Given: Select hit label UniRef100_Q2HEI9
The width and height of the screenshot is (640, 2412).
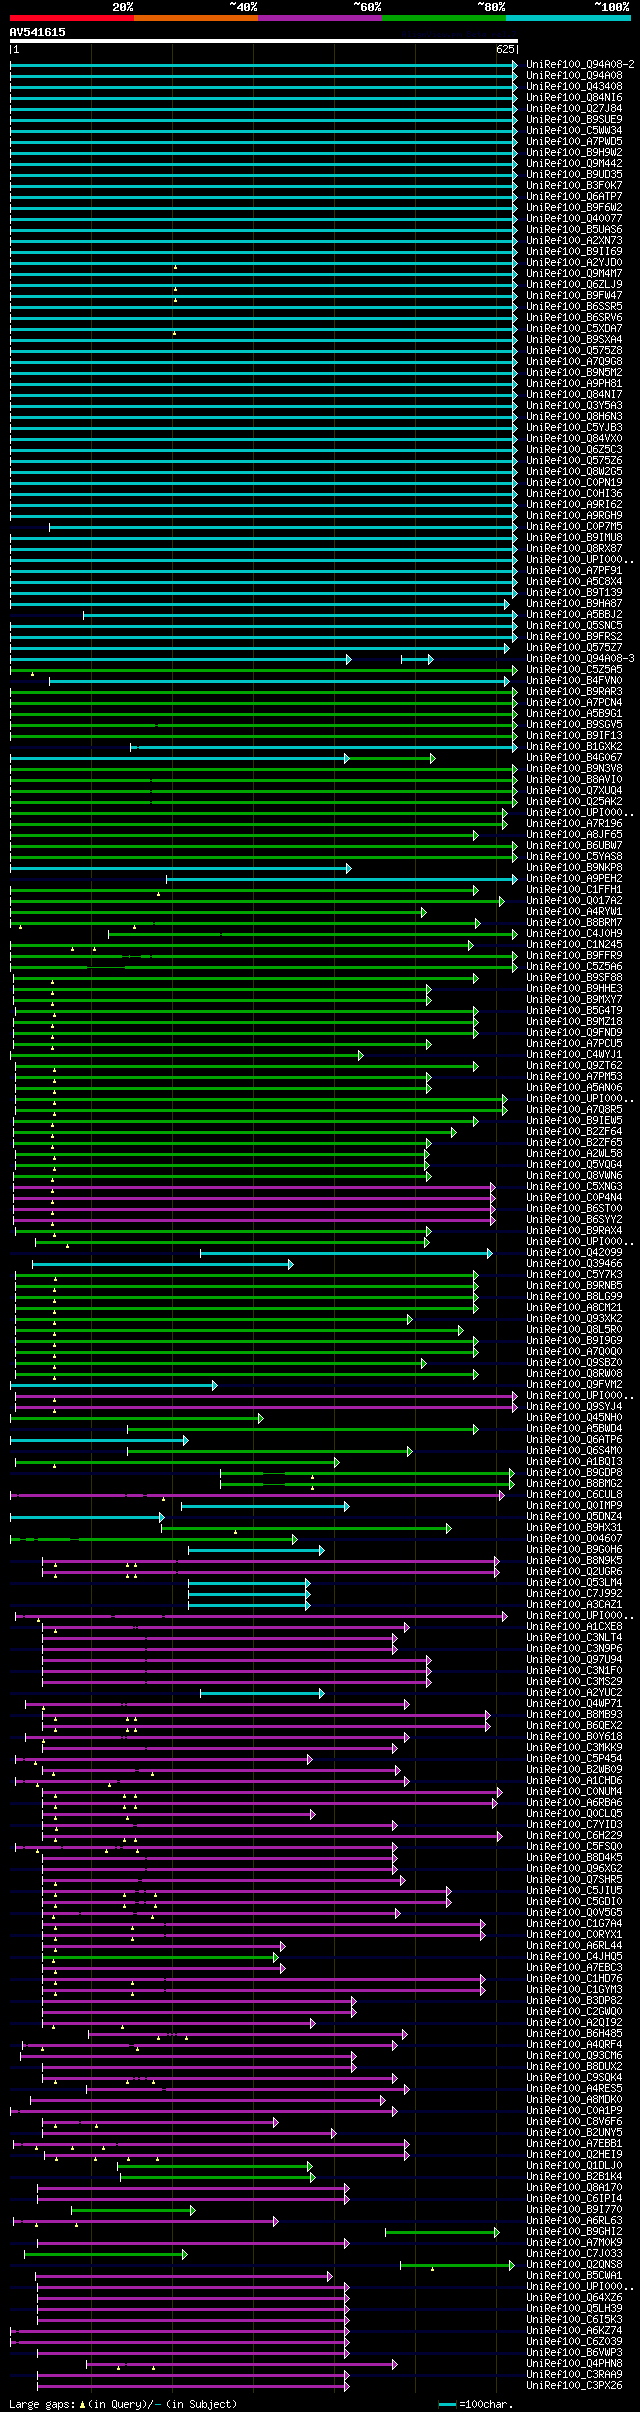Looking at the screenshot, I should (x=574, y=2154).
